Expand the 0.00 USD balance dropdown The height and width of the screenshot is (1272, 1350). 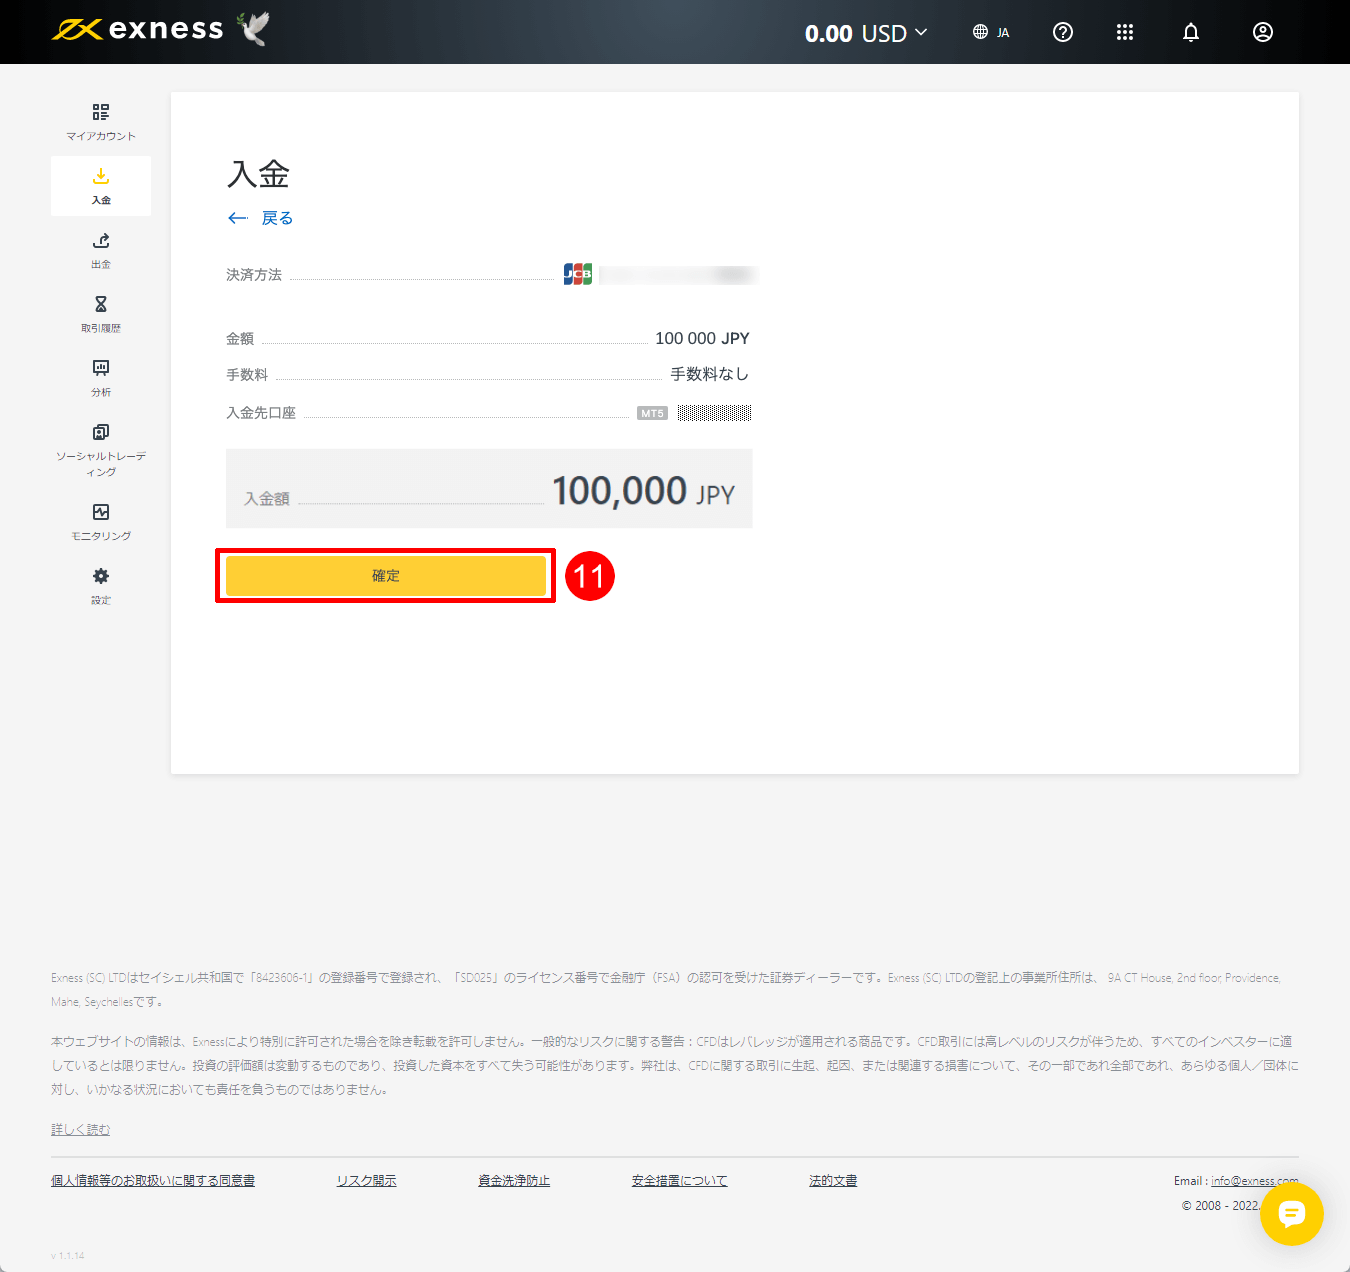865,32
